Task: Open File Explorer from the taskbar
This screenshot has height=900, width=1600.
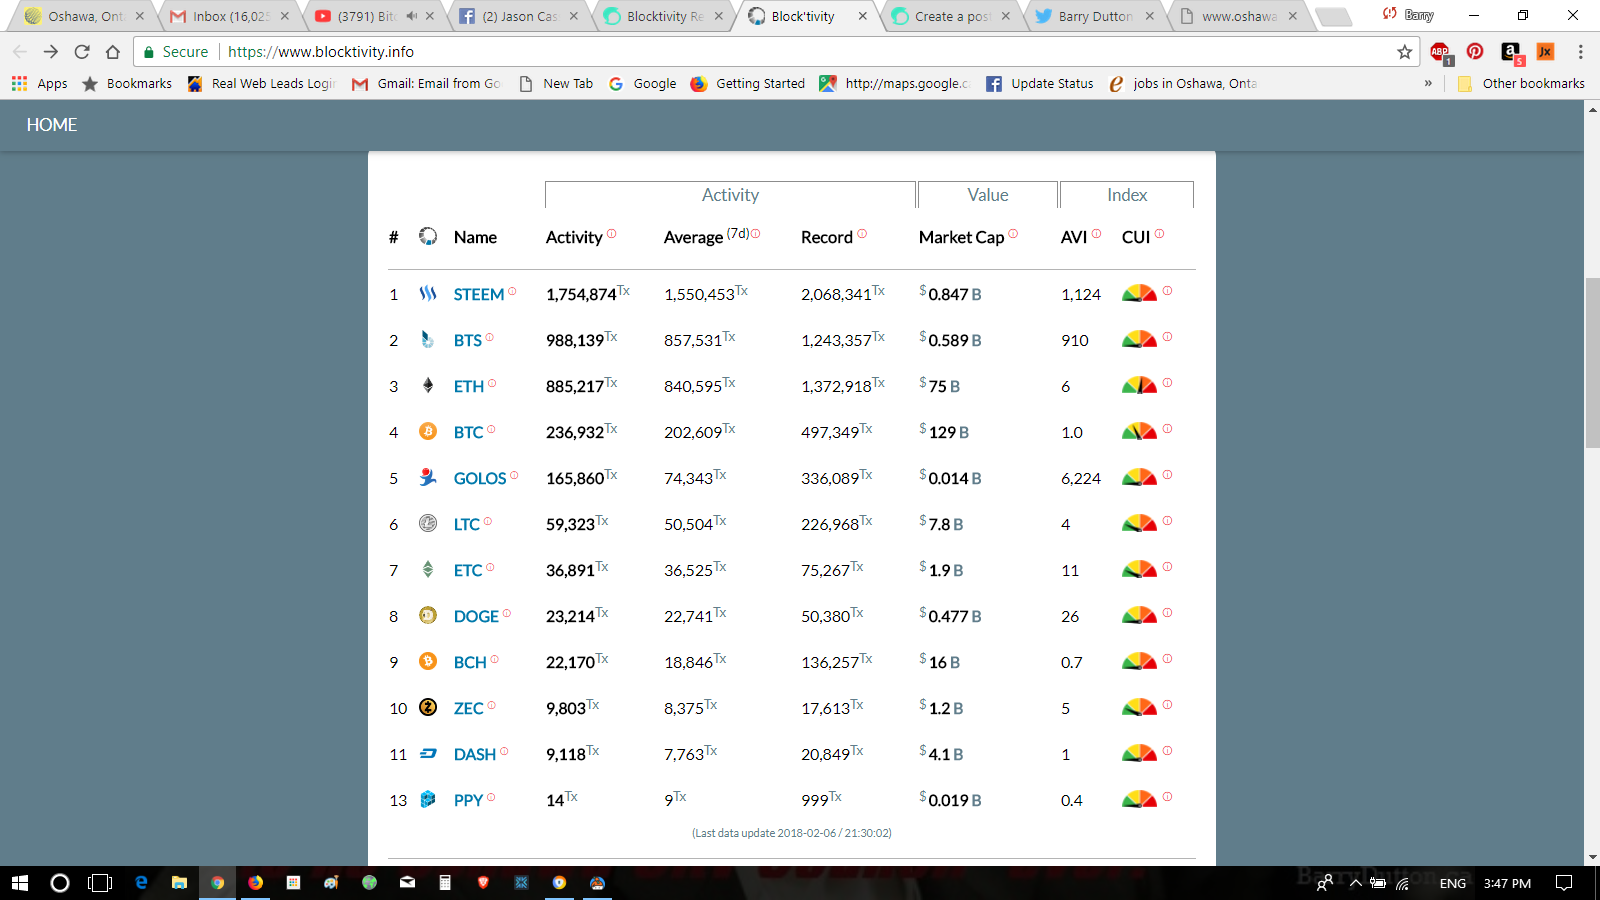Action: pyautogui.click(x=179, y=883)
